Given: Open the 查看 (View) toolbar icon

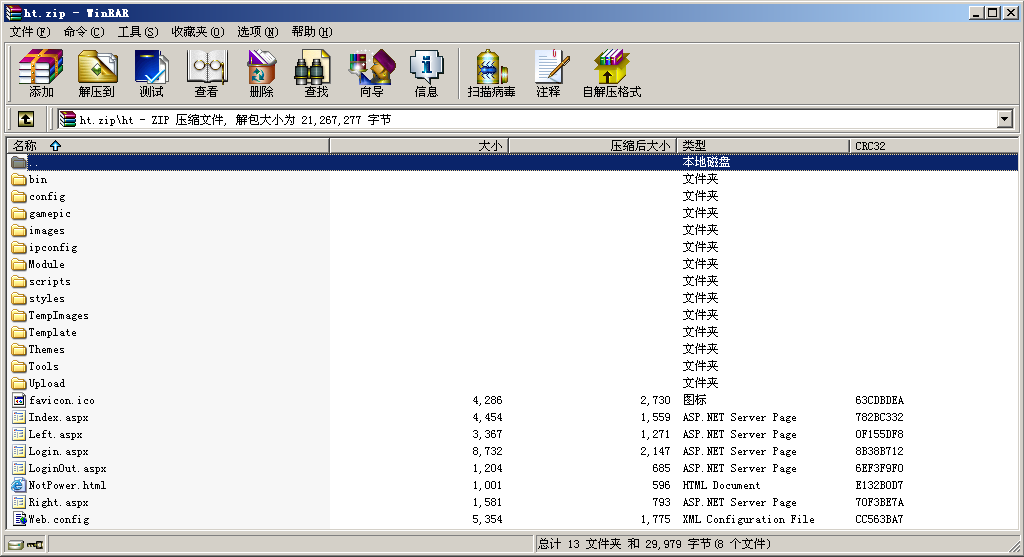Looking at the screenshot, I should coord(206,74).
